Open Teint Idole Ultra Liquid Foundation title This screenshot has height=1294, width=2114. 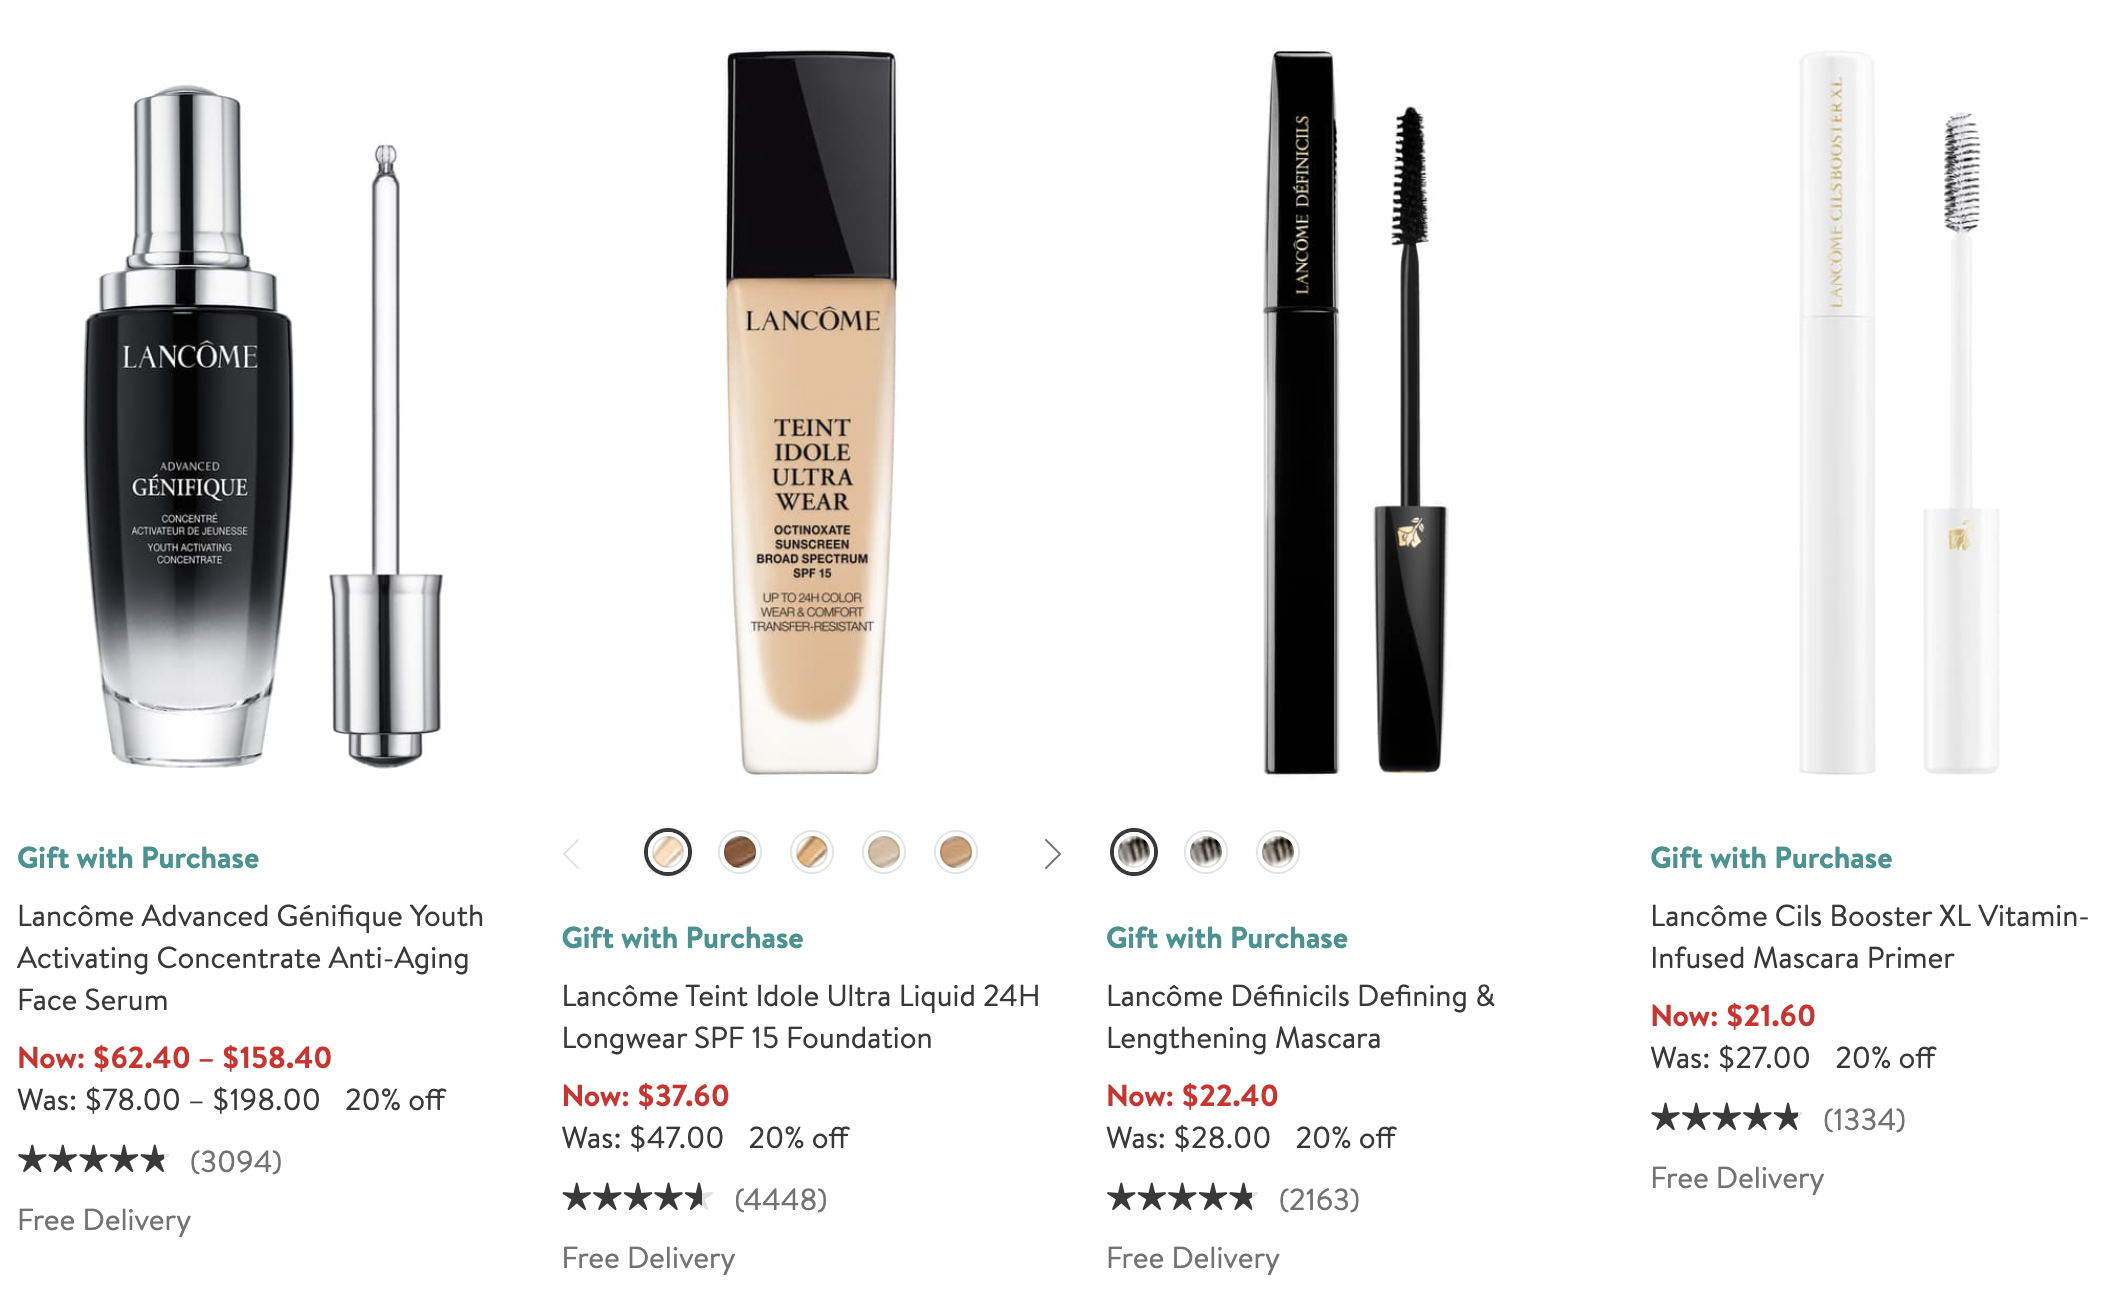pyautogui.click(x=801, y=1017)
